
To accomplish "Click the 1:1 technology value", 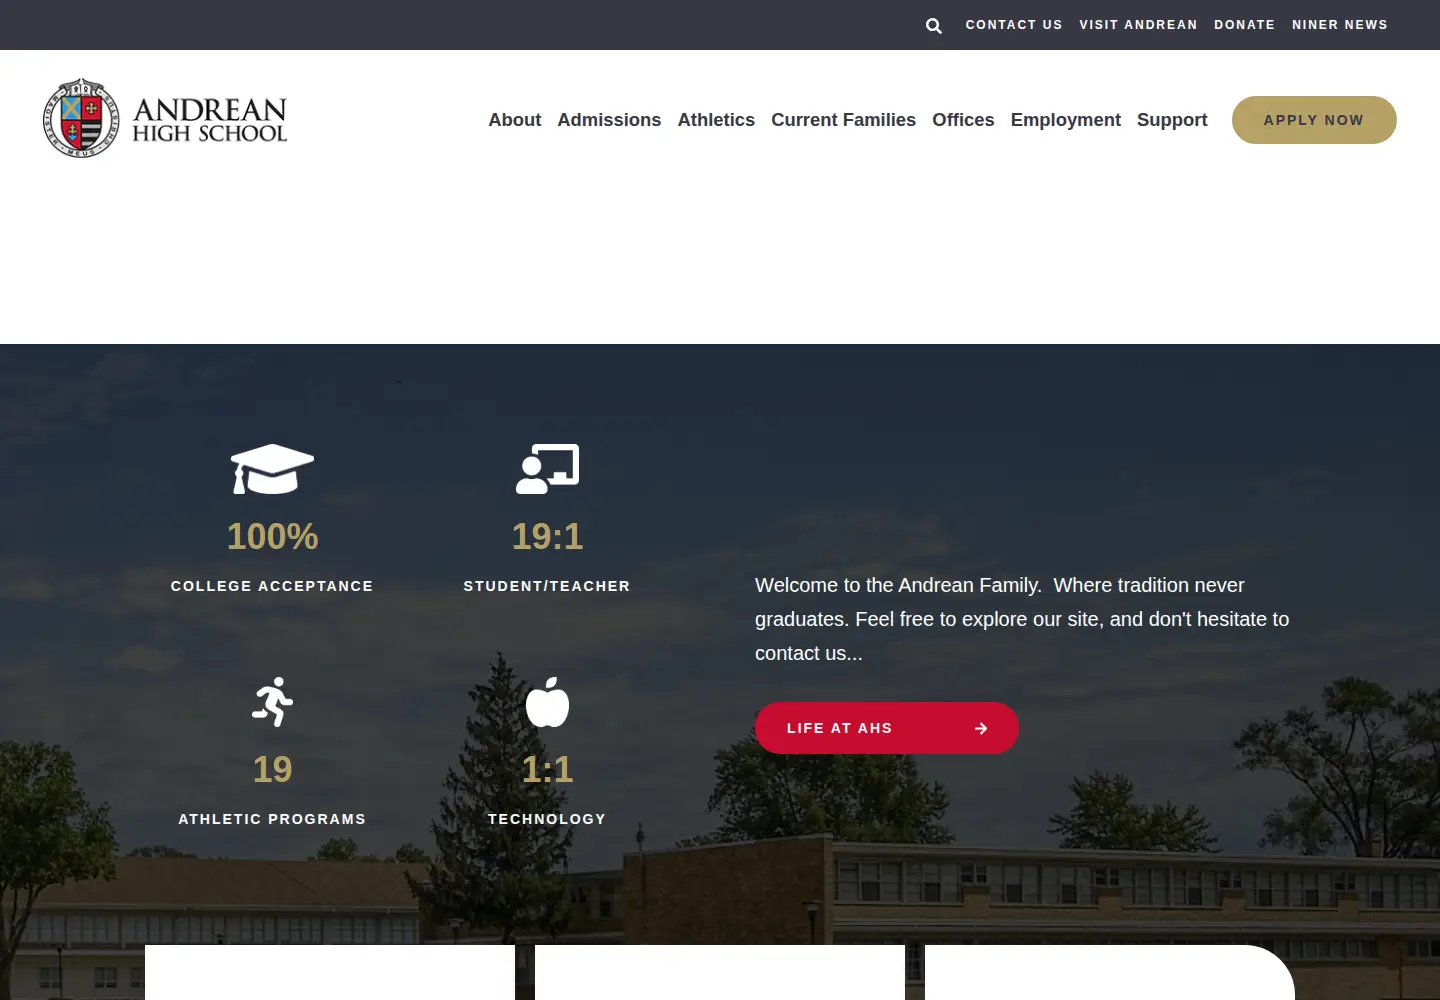I will 547,770.
